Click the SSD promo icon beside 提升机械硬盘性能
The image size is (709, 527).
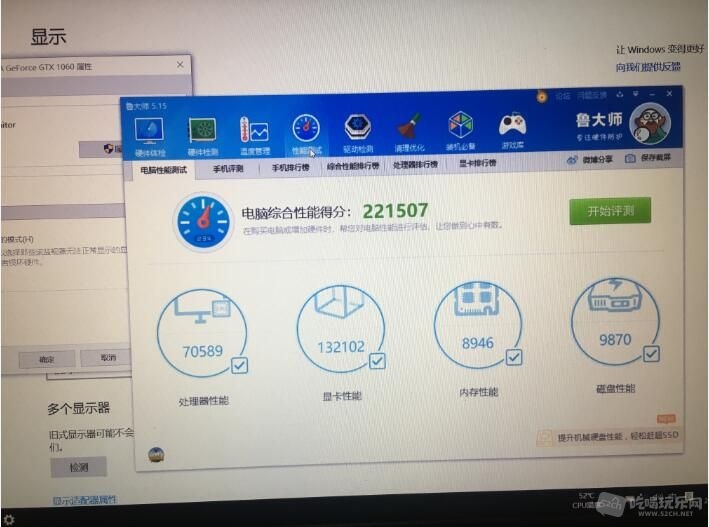(x=544, y=438)
